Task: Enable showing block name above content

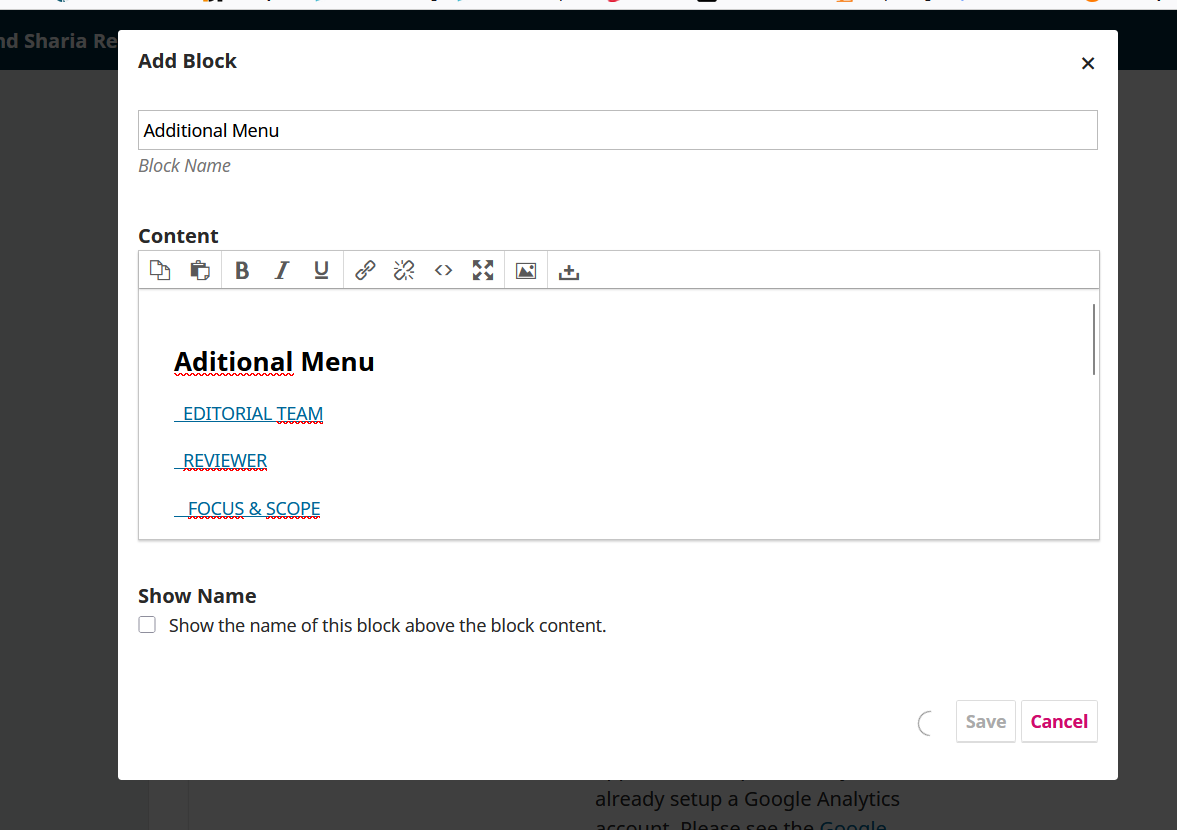Action: click(148, 626)
